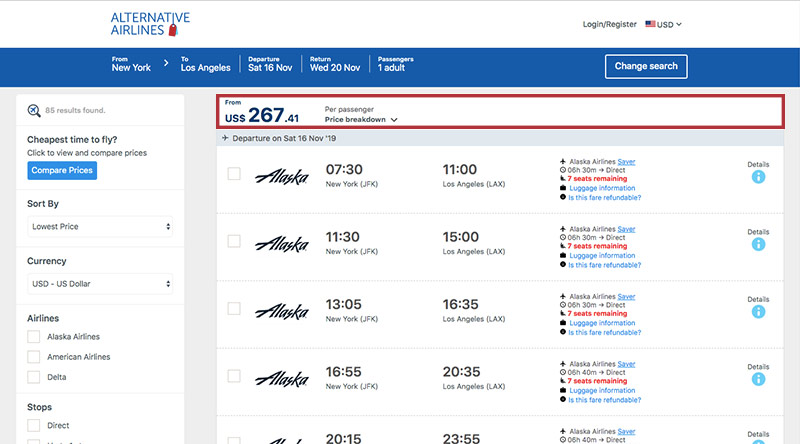Open the USD - US Dollar currency dropdown
Viewport: 800px width, 444px height.
[x=100, y=284]
